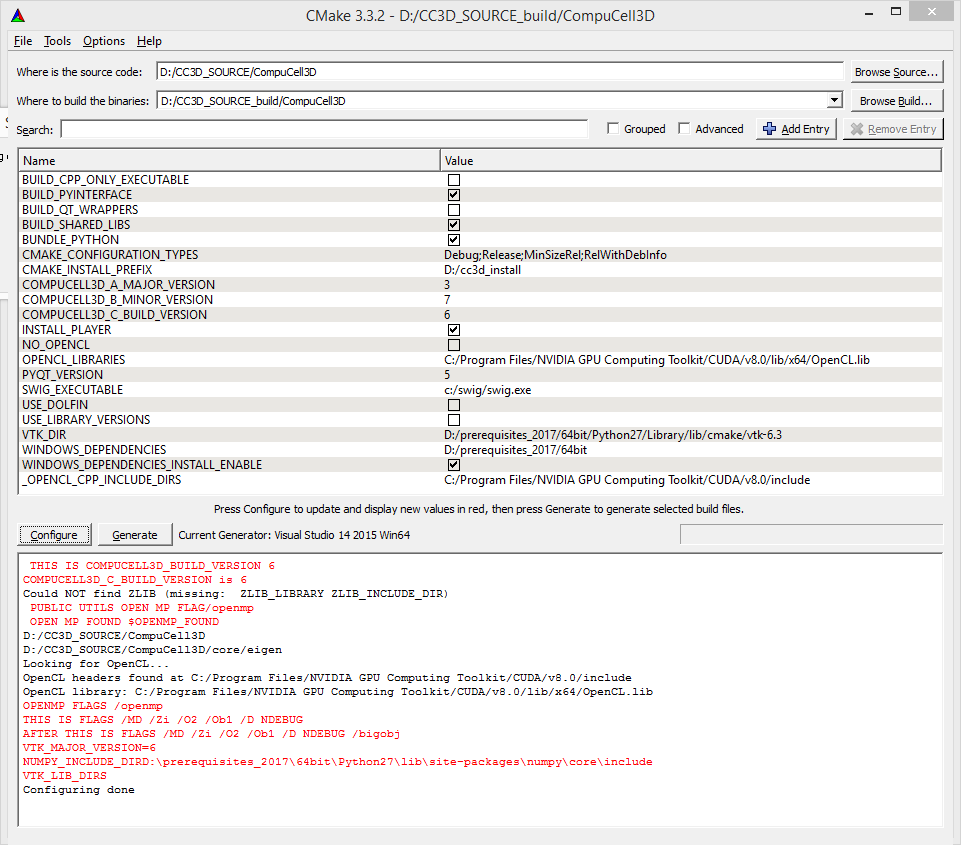Click the Search input field
961x845 pixels.
coord(324,129)
